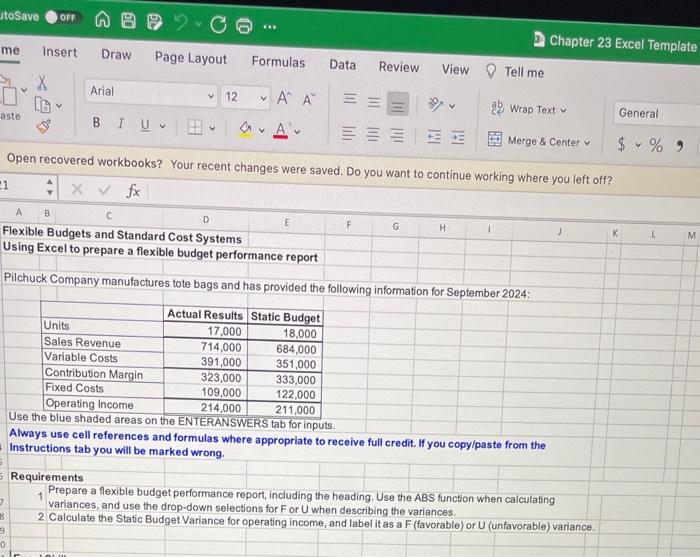Open the Merge & Center dropdown arrow

pos(587,143)
